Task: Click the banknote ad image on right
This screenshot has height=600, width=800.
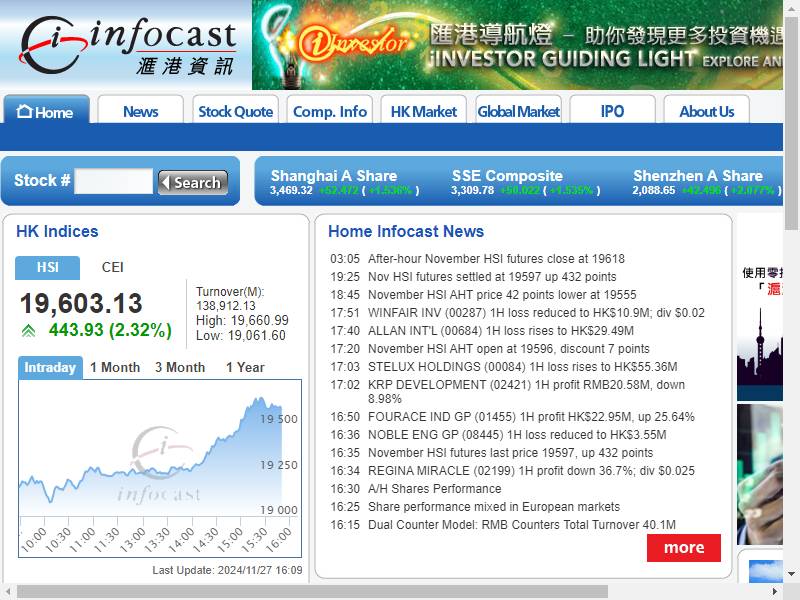Action: (760, 474)
